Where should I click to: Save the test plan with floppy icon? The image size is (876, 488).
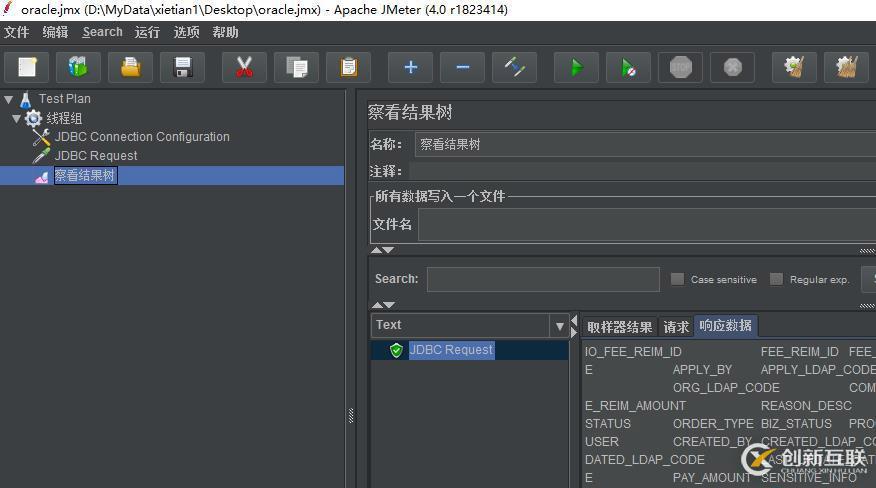point(182,68)
